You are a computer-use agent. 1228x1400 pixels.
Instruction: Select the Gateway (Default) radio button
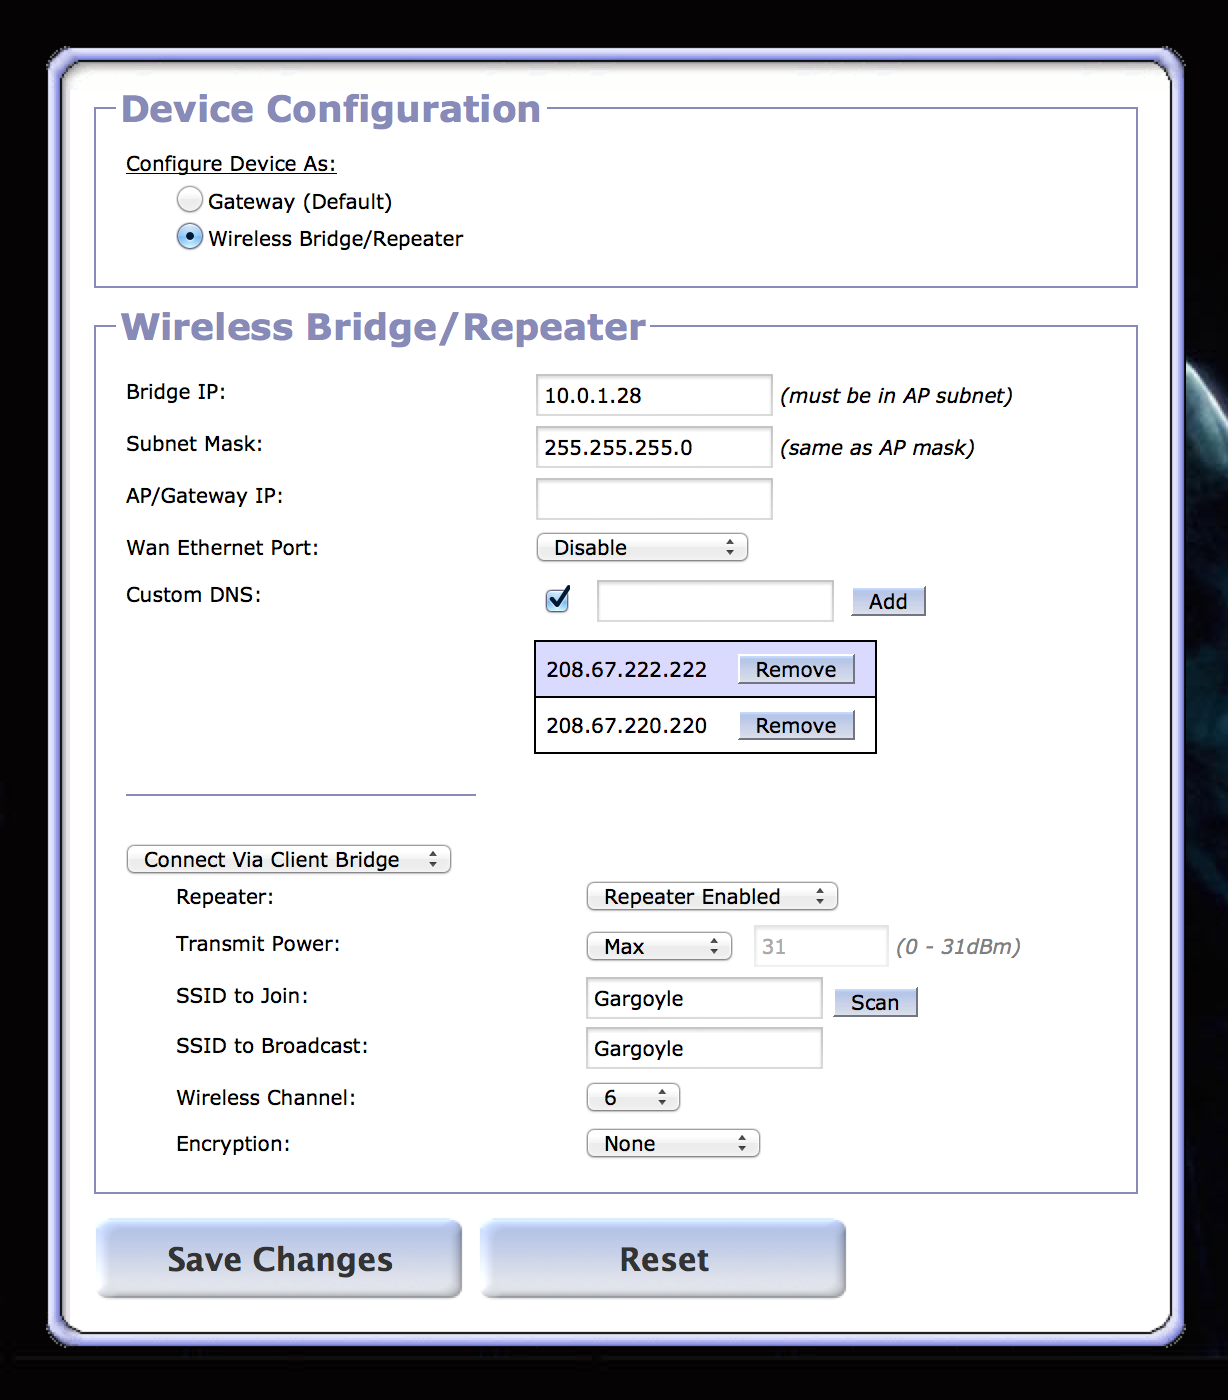pyautogui.click(x=190, y=200)
